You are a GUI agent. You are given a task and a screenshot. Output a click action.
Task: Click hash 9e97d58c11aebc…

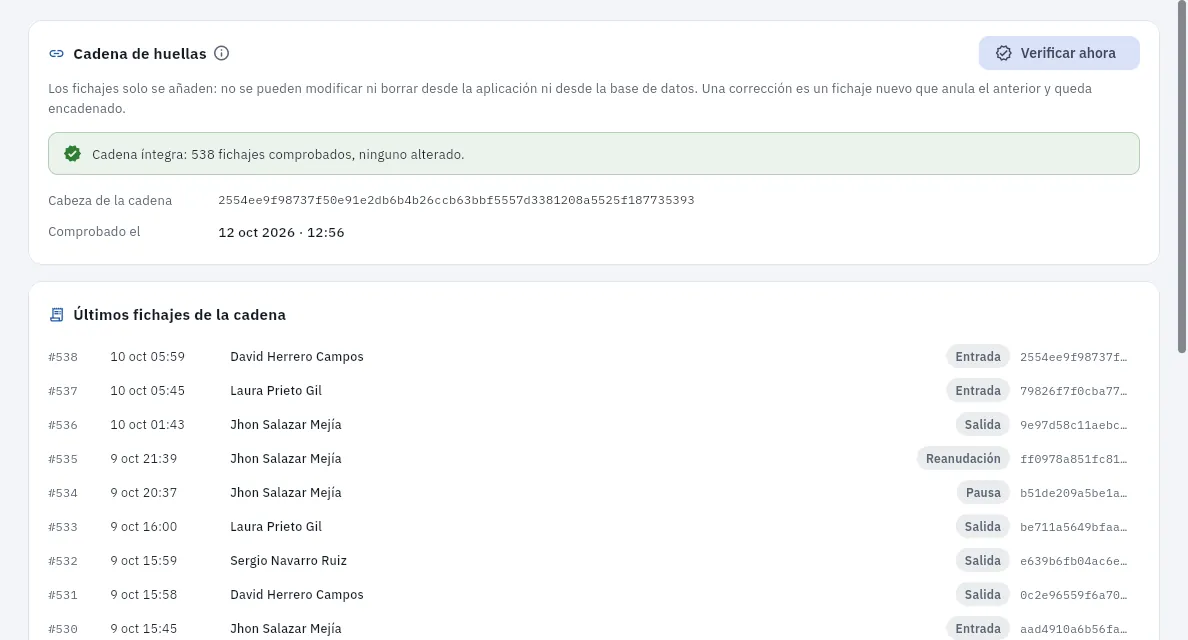(x=1073, y=425)
